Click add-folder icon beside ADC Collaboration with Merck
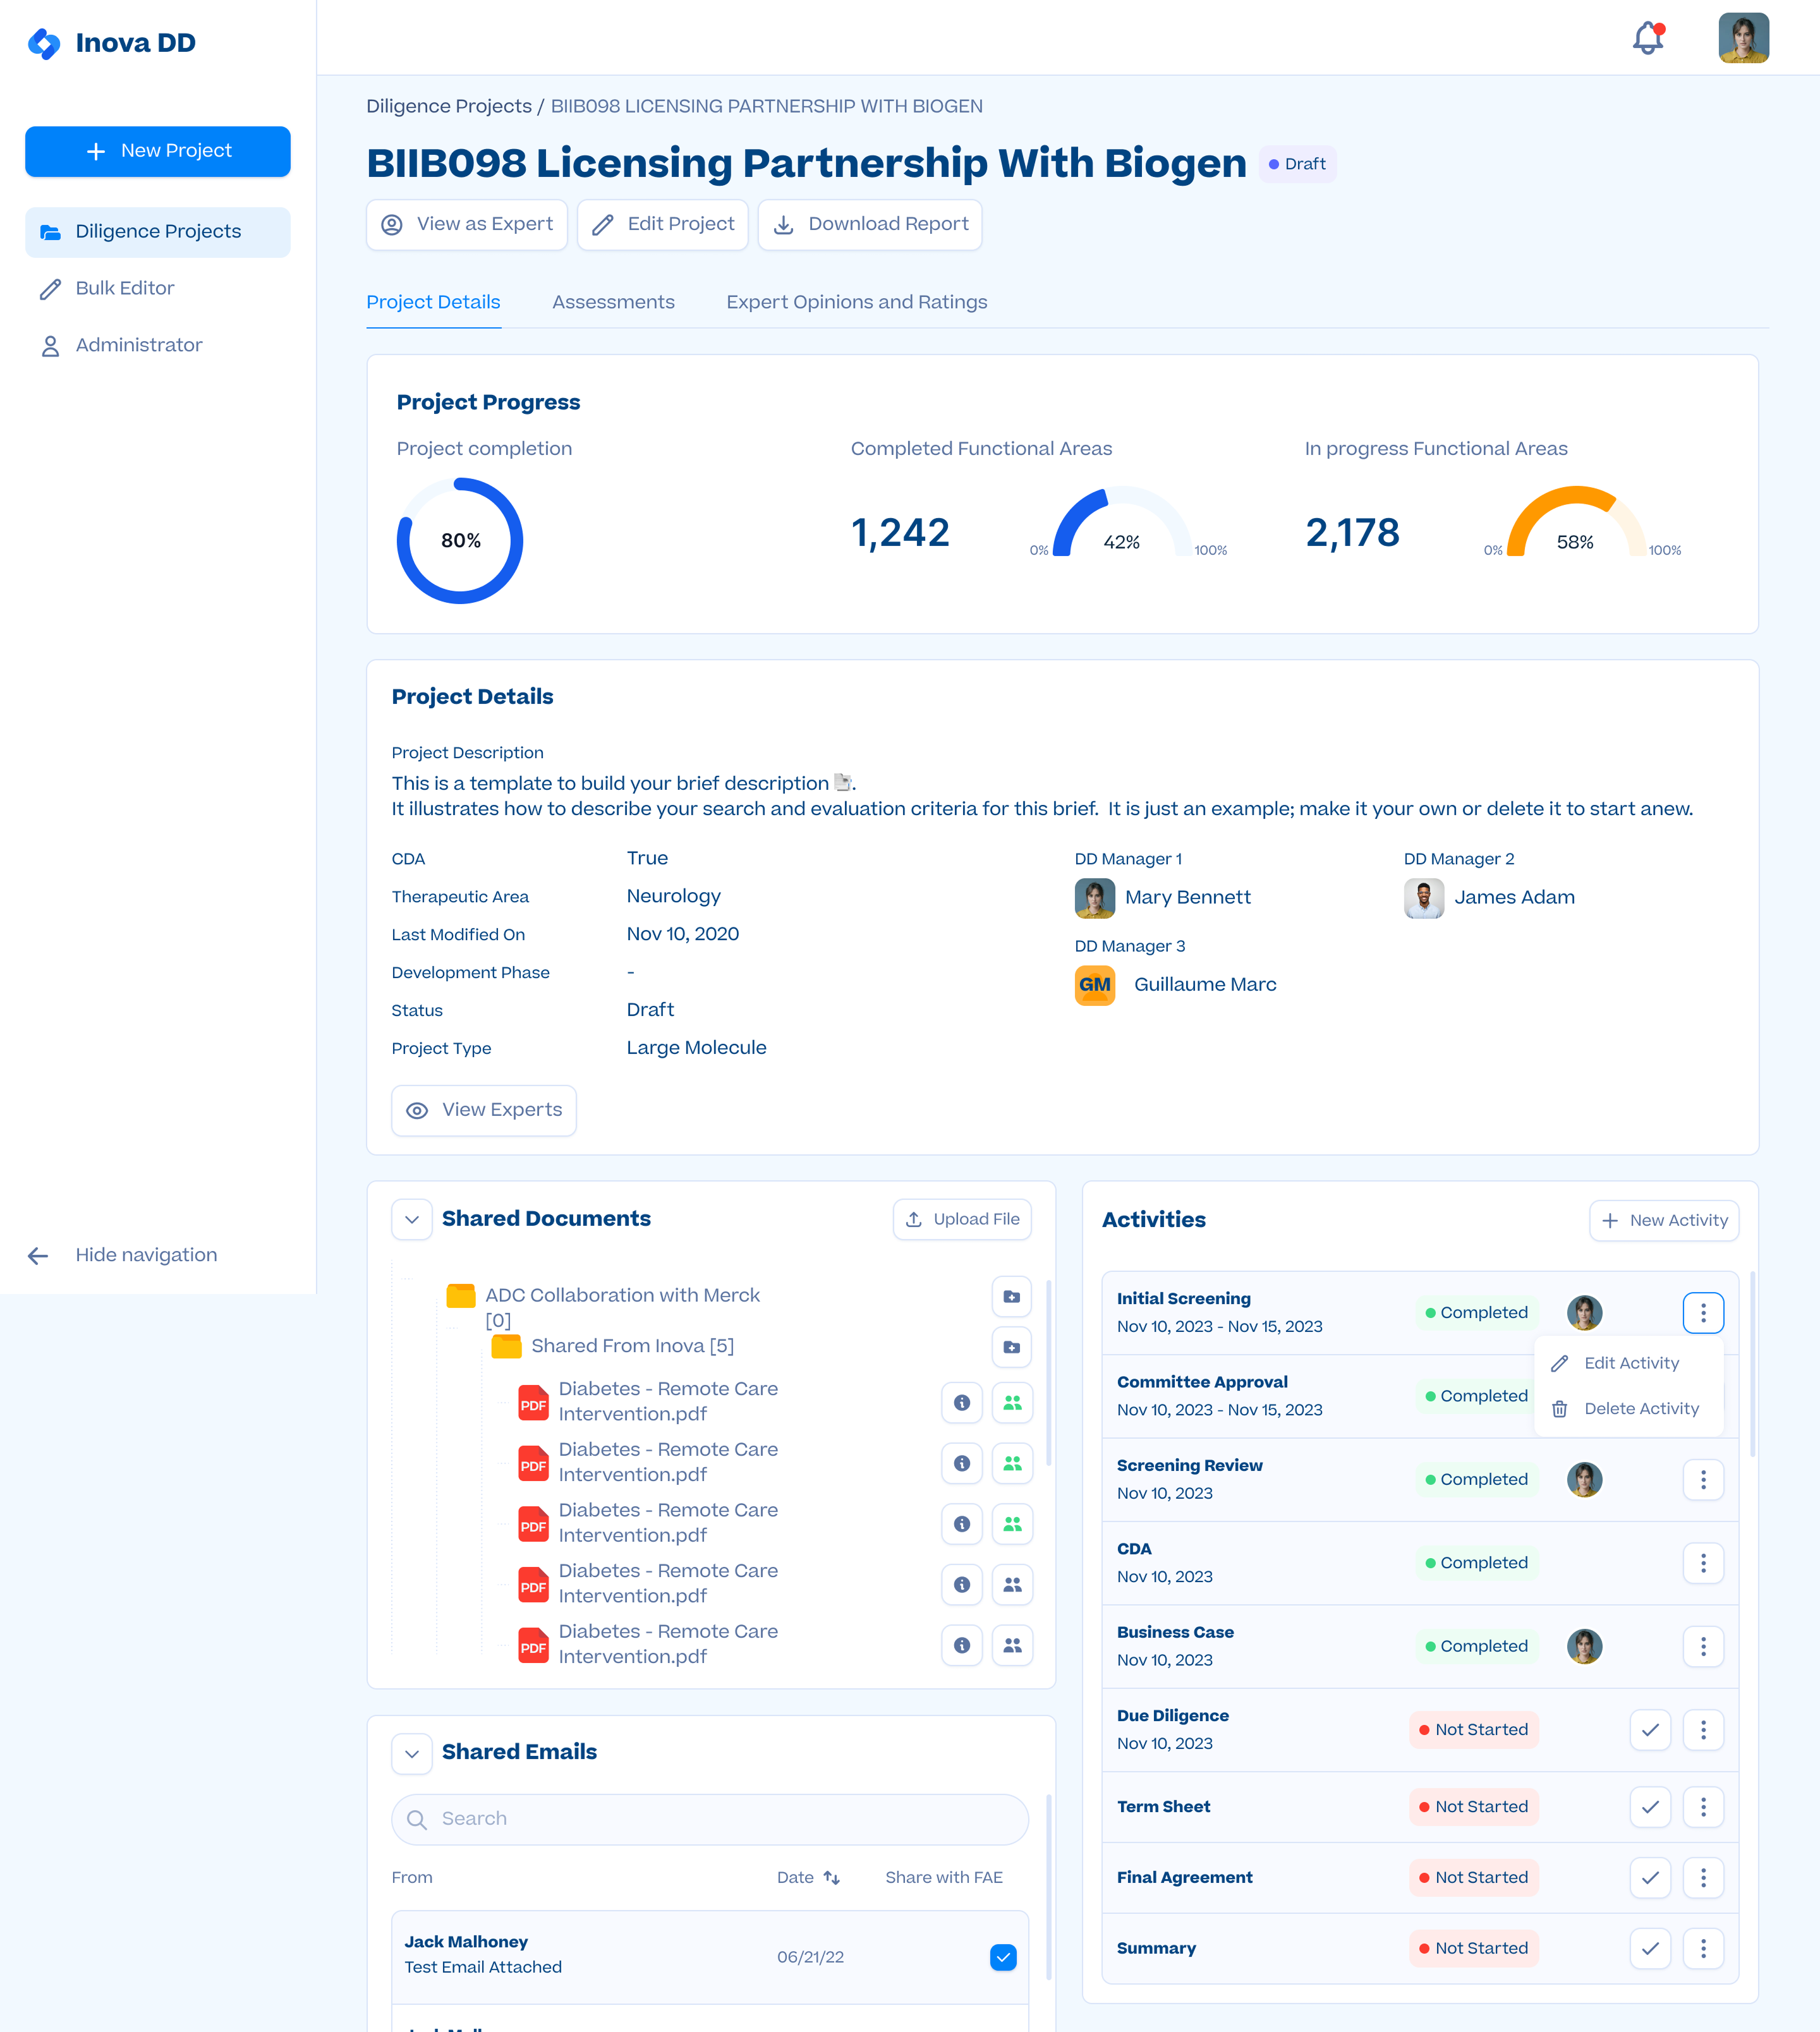The height and width of the screenshot is (2032, 1820). point(1012,1297)
